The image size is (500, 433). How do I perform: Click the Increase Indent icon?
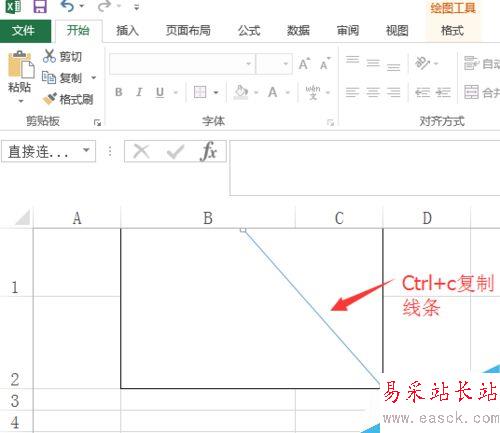coord(443,92)
